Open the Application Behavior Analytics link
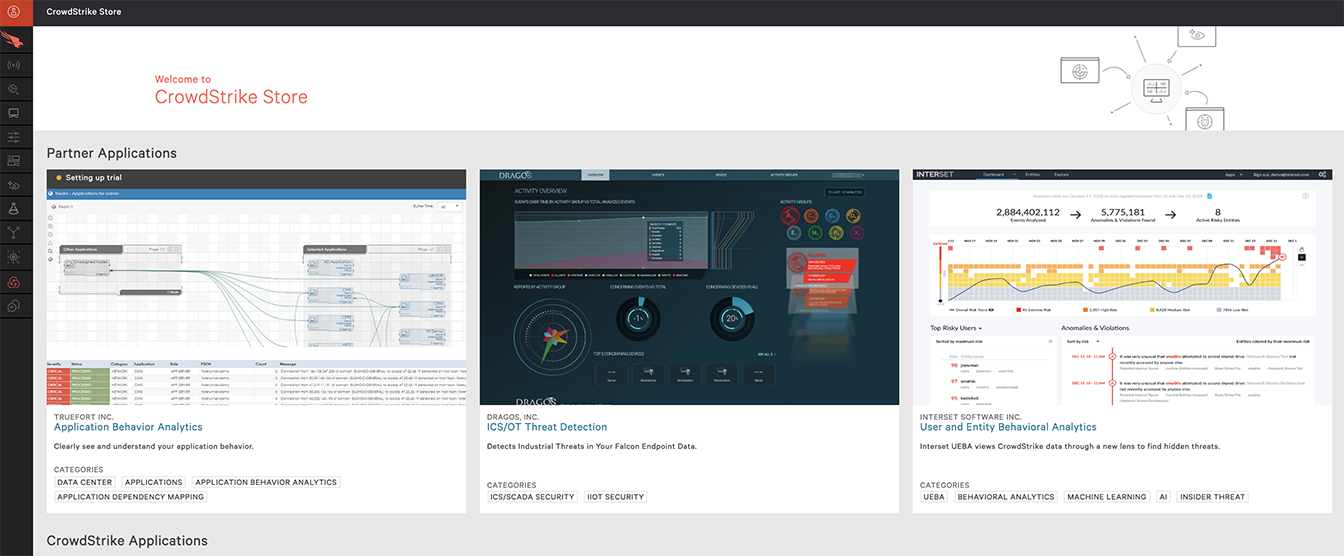This screenshot has width=1344, height=556. point(128,427)
